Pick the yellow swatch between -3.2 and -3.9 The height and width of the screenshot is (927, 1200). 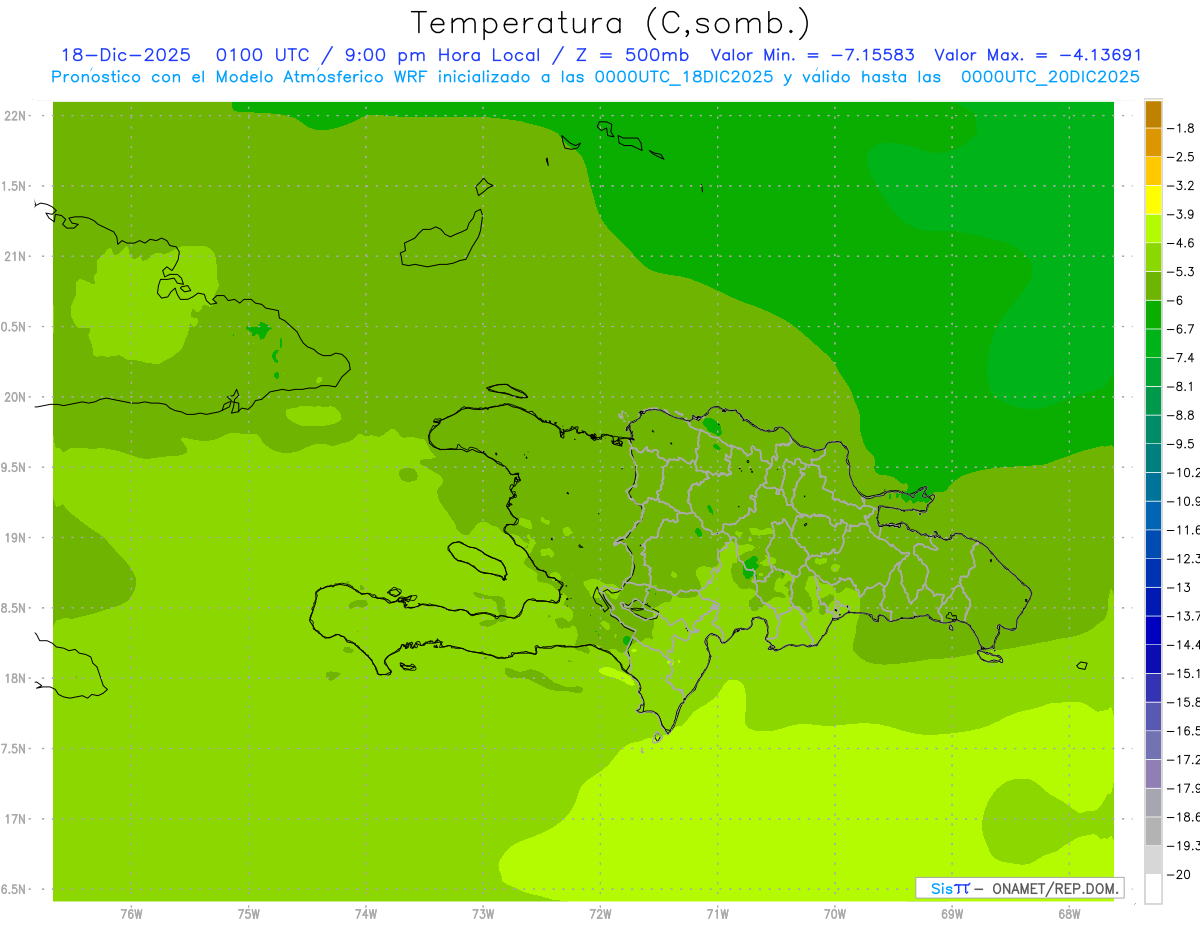1153,200
